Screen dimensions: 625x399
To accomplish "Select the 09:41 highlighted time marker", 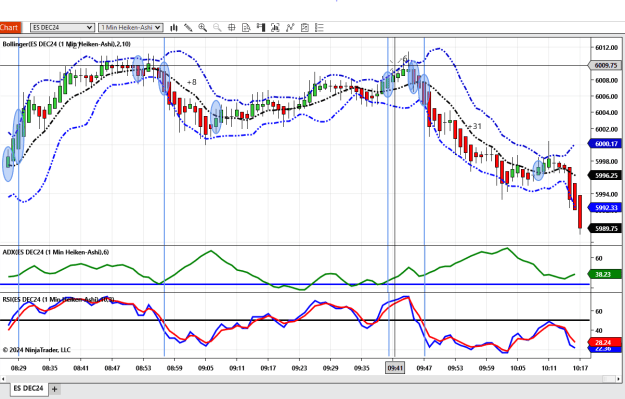I will click(395, 368).
